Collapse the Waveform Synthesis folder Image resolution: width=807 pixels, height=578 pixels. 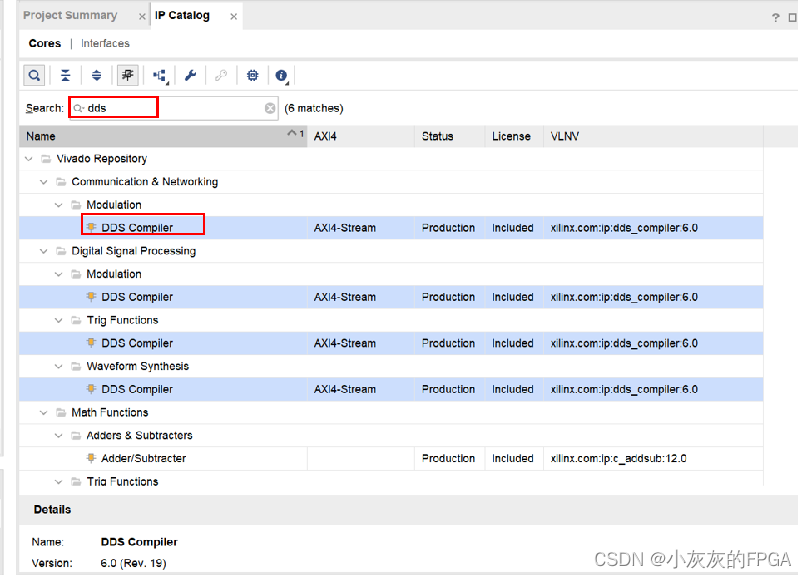click(59, 366)
